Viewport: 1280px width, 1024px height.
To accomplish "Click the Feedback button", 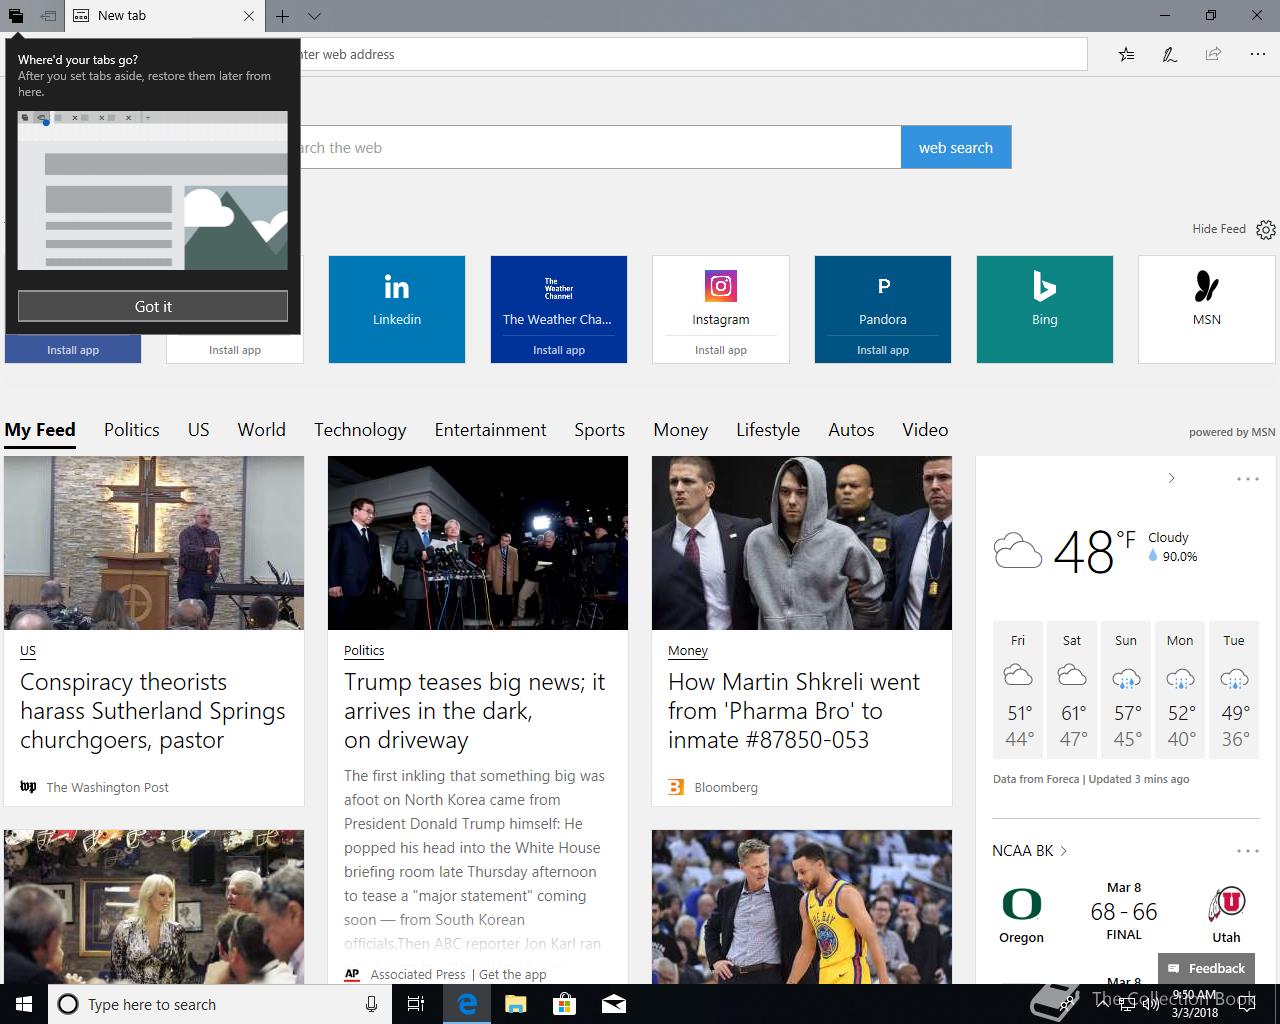I will 1206,968.
